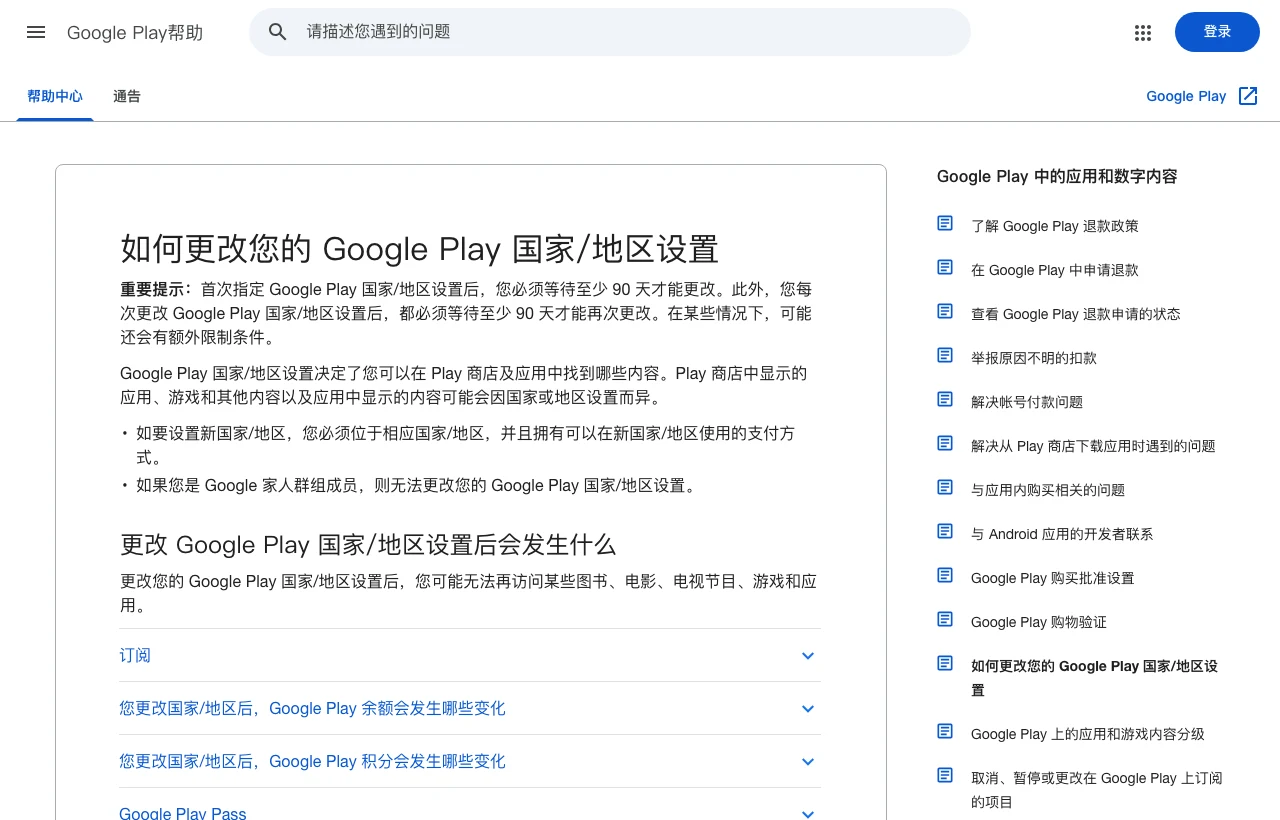1280x820 pixels.
Task: Click article icon beside Google Play 上的应用和游戏内容分级
Action: coord(945,731)
